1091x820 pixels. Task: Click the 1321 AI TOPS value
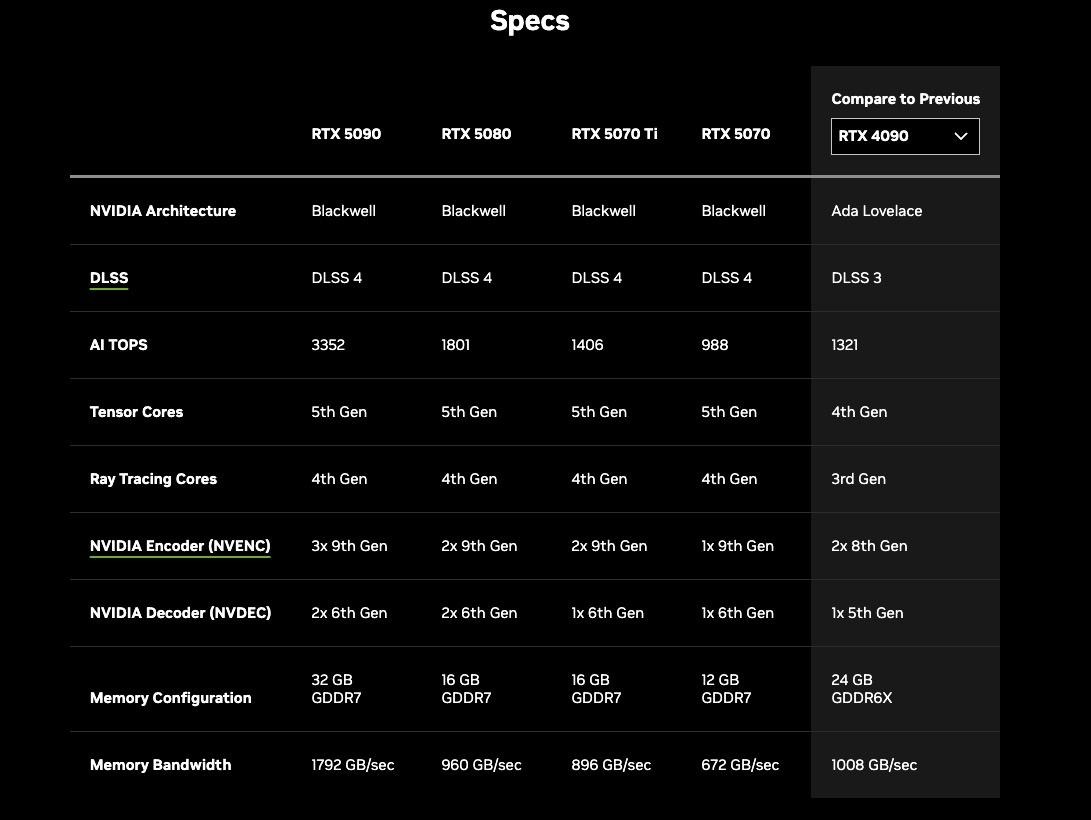(x=845, y=345)
